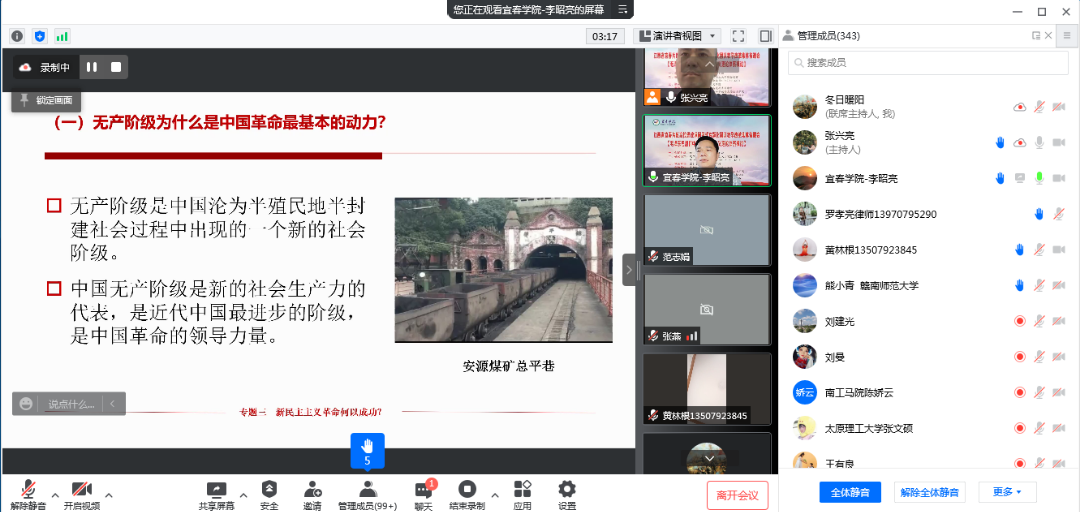Pause the cloud recording
Screen dimensions: 1080x512
tap(92, 67)
